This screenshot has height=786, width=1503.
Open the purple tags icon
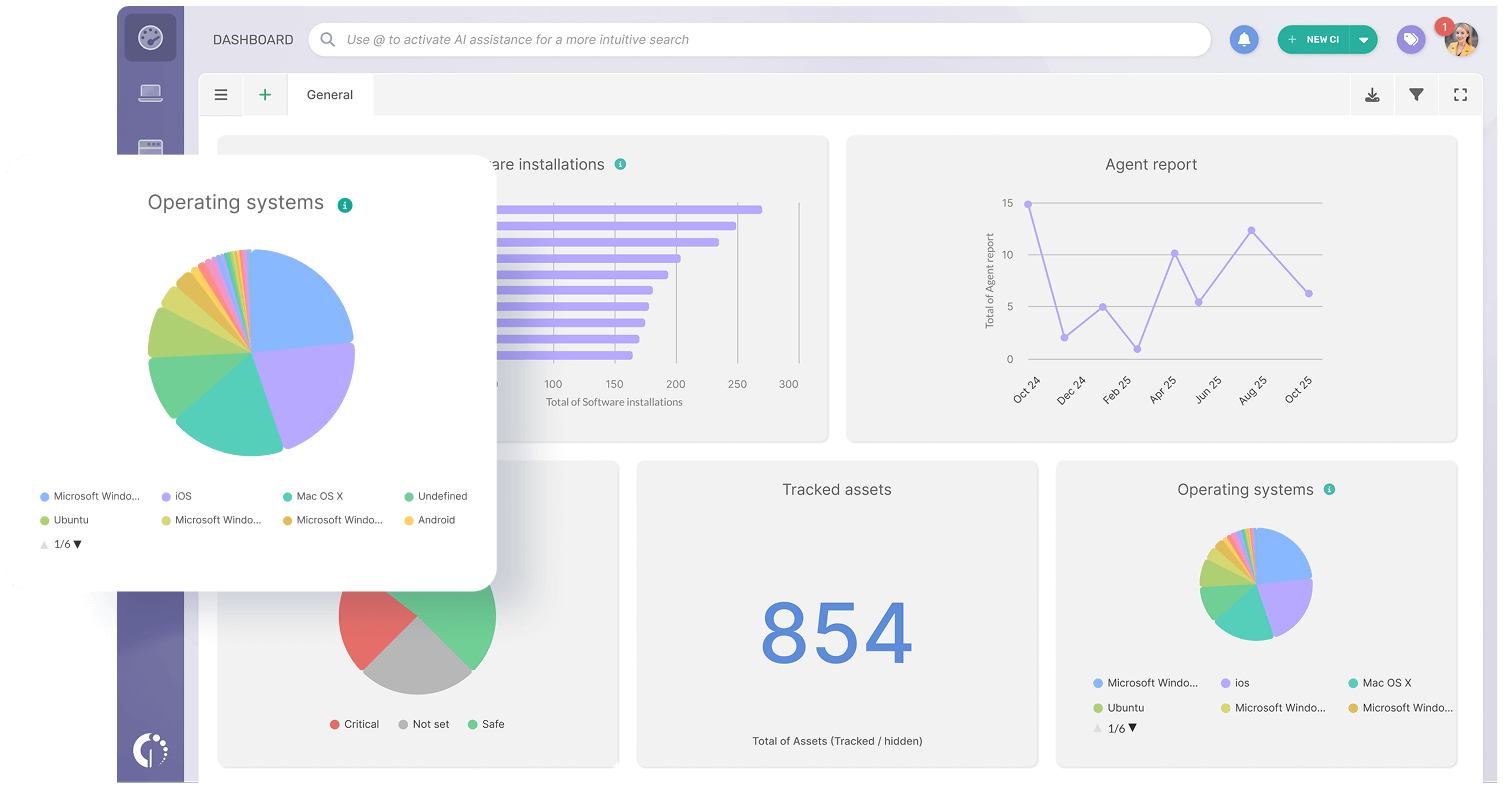point(1411,40)
